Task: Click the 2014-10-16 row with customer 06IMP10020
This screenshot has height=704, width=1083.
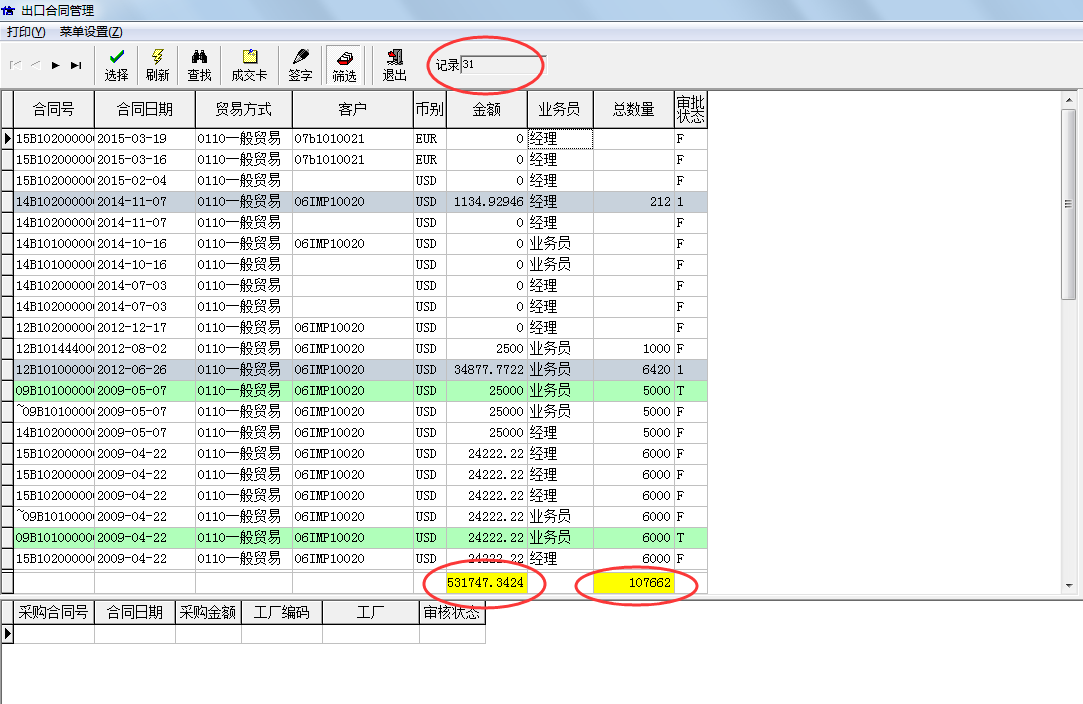Action: pyautogui.click(x=360, y=243)
